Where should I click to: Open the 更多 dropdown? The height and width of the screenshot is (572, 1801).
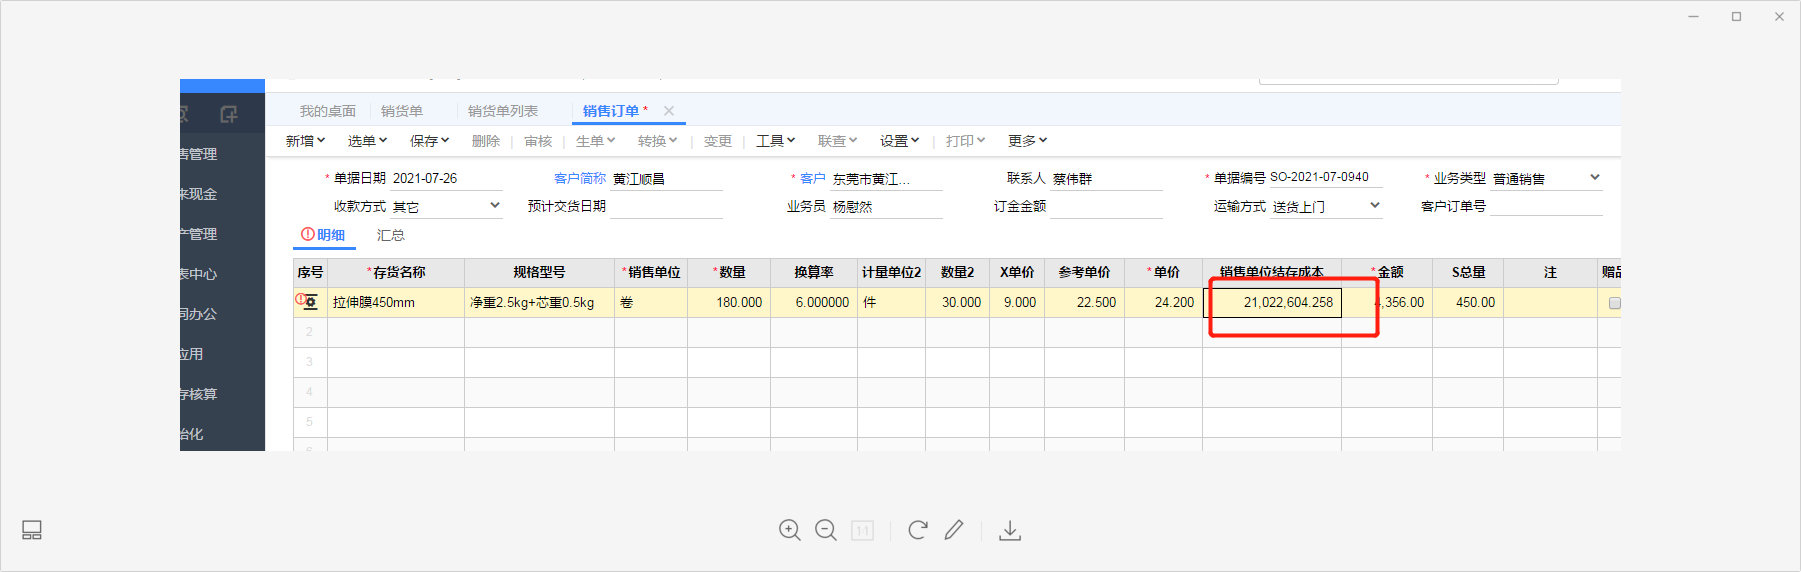click(1028, 141)
